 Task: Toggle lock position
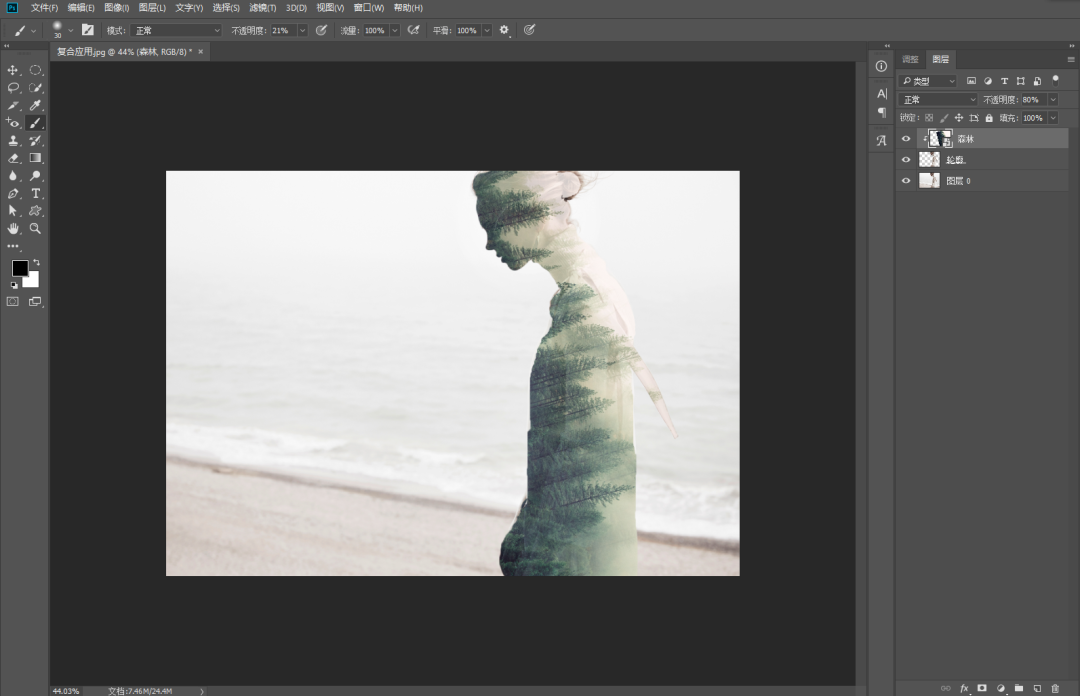[959, 118]
